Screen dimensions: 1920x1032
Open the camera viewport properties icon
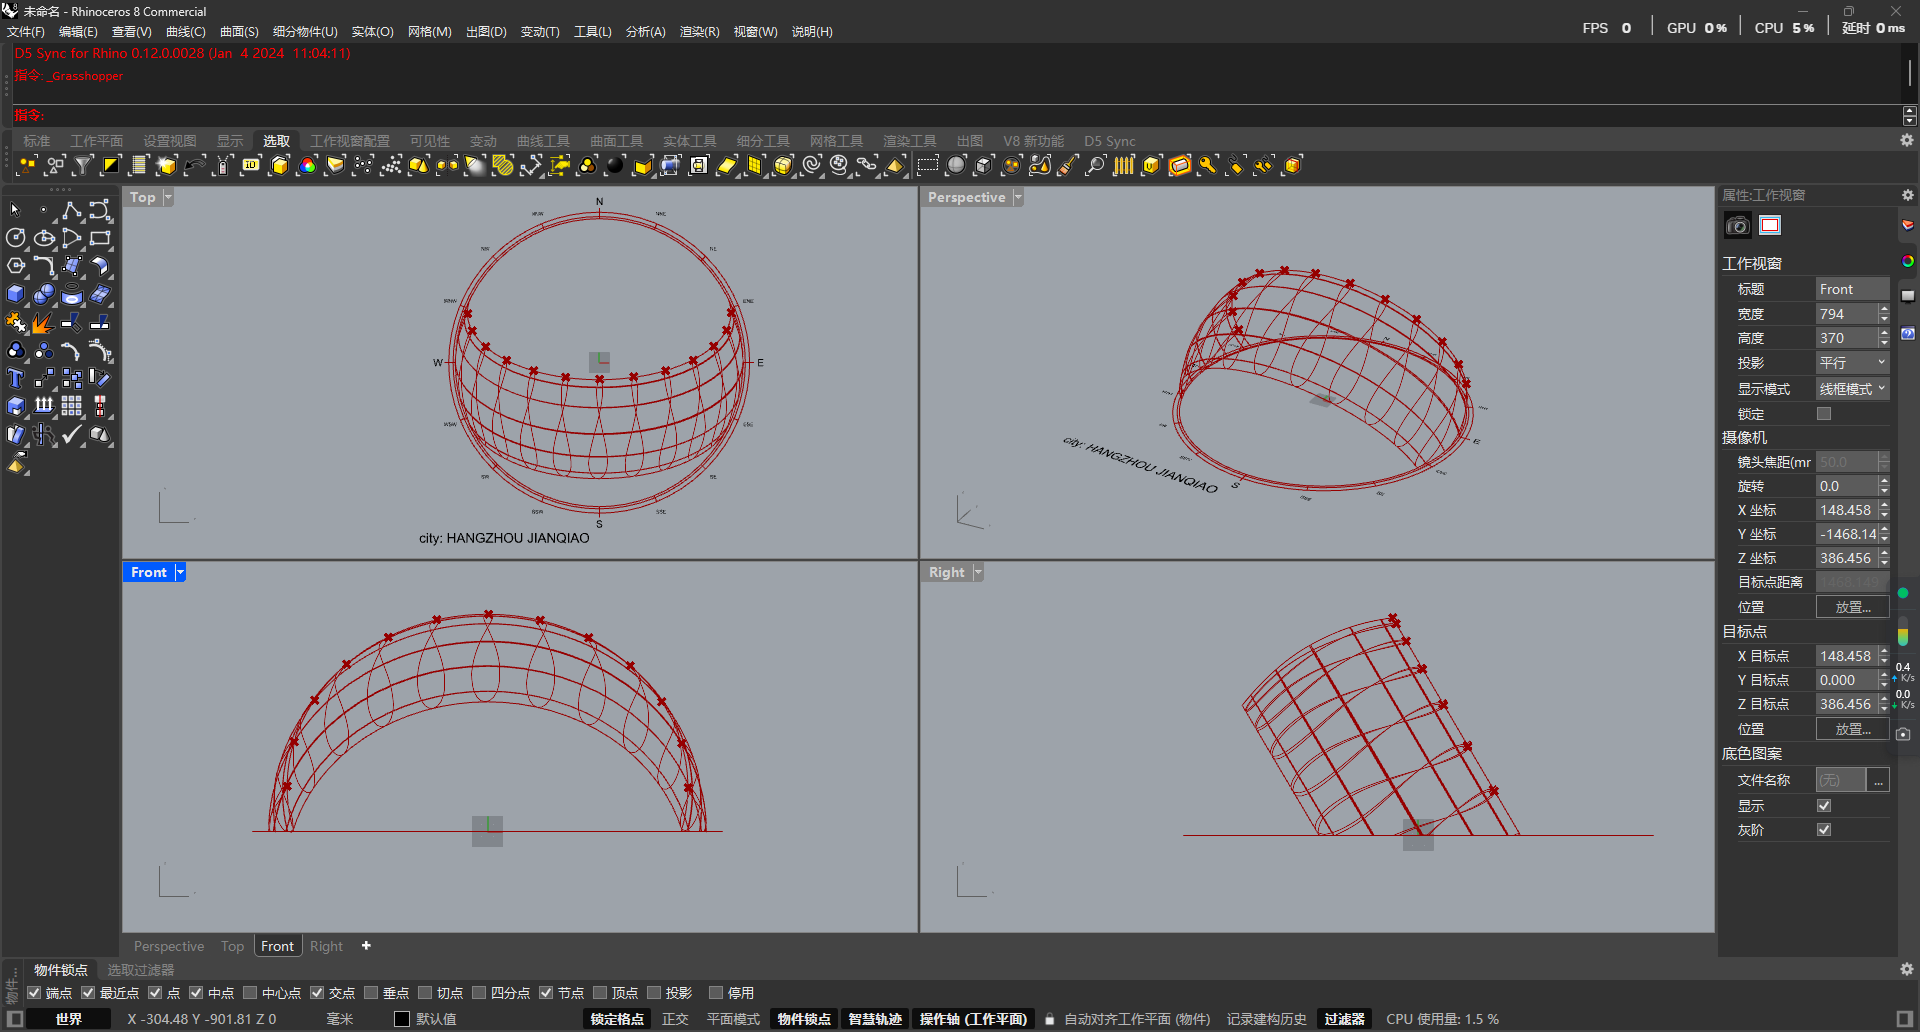tap(1738, 225)
